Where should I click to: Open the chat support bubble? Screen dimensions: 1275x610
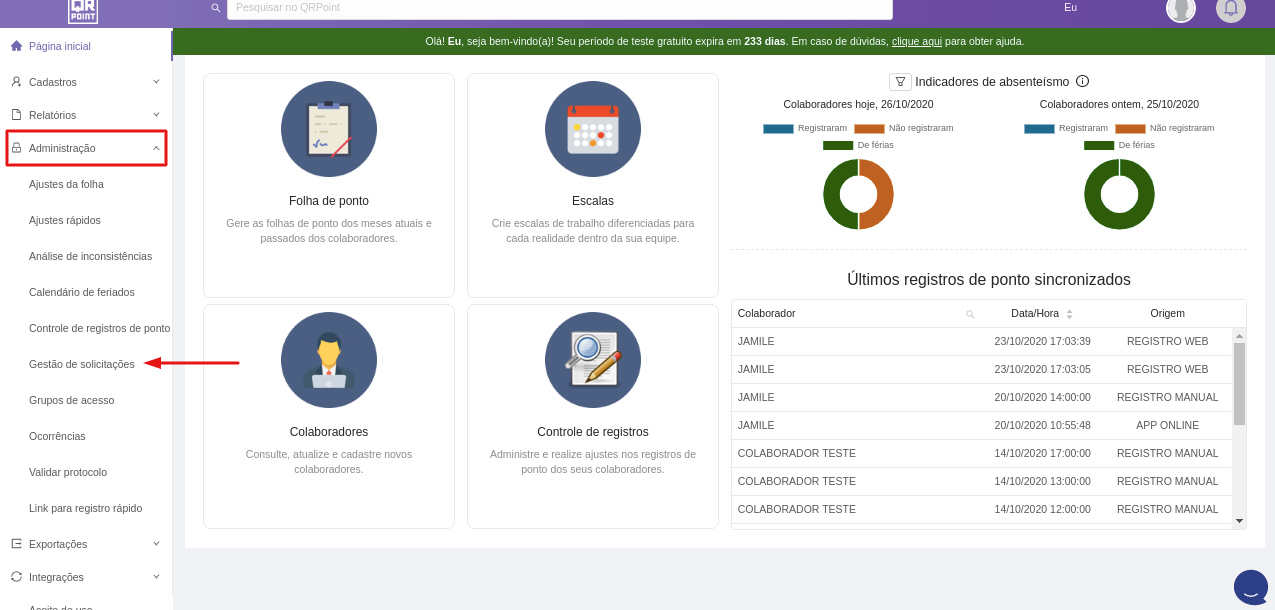[1251, 587]
